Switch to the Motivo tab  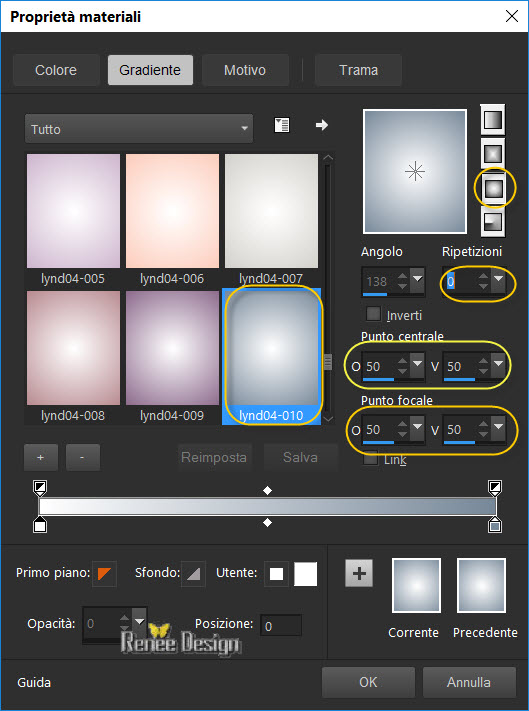245,70
